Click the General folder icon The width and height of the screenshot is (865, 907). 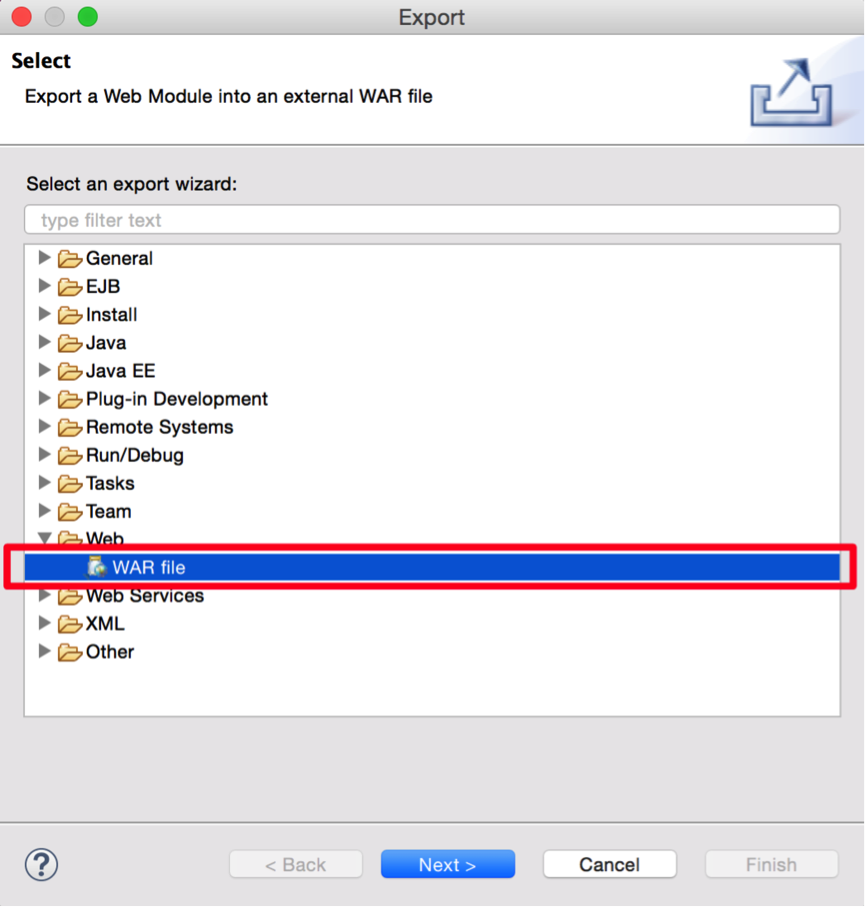pyautogui.click(x=69, y=259)
